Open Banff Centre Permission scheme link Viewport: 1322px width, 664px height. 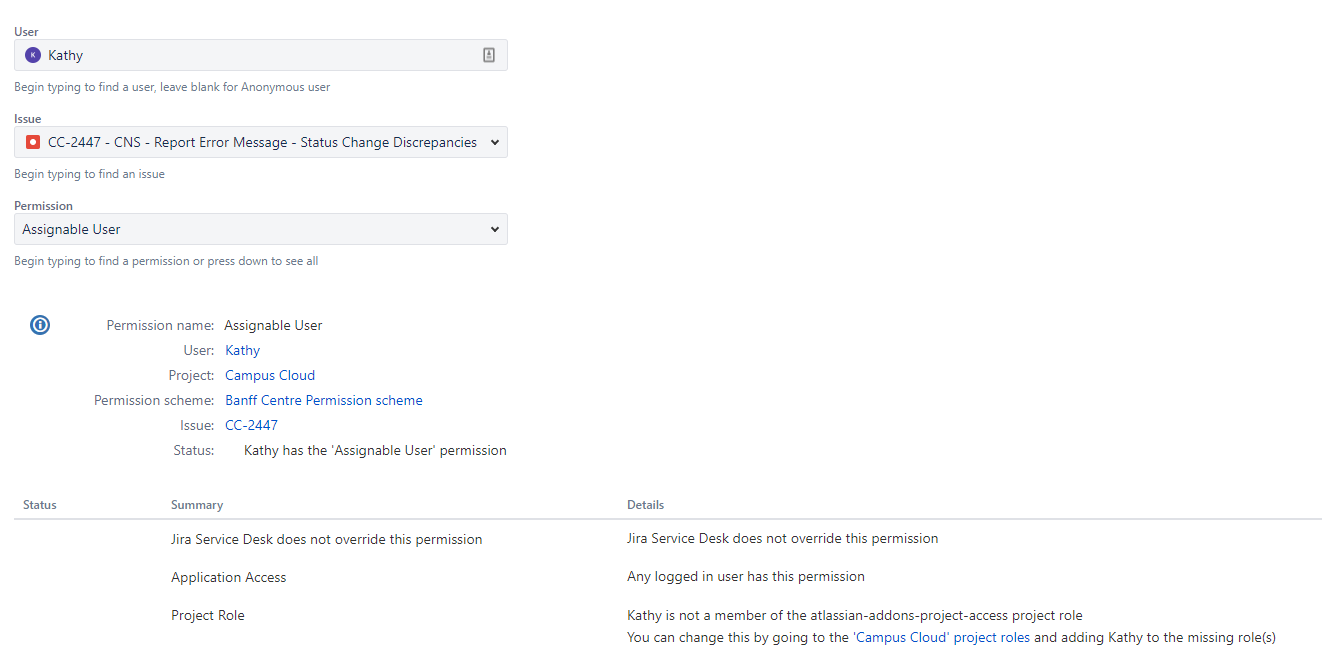click(x=324, y=400)
